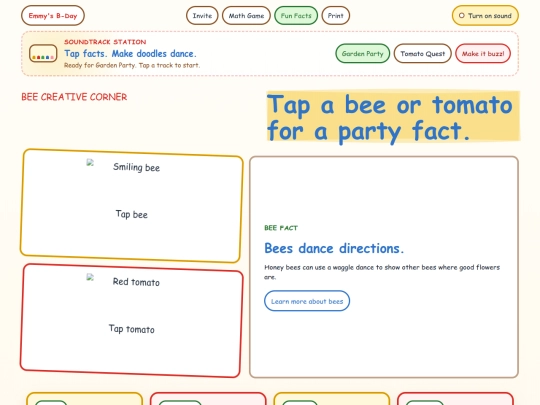Click the sound toggle circle indicator
The height and width of the screenshot is (405, 540).
click(462, 15)
